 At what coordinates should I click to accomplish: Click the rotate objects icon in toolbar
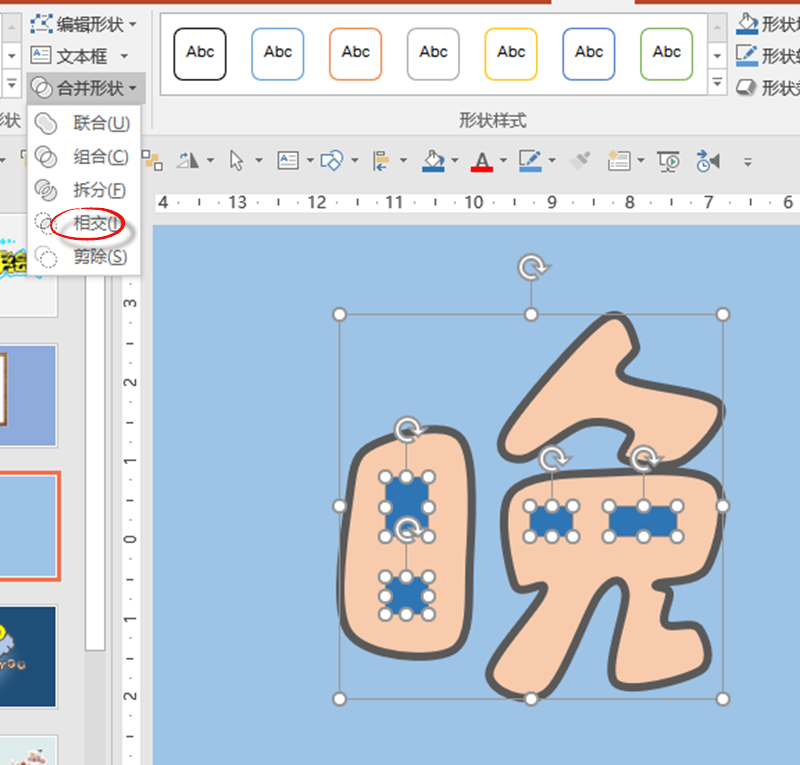tap(187, 161)
